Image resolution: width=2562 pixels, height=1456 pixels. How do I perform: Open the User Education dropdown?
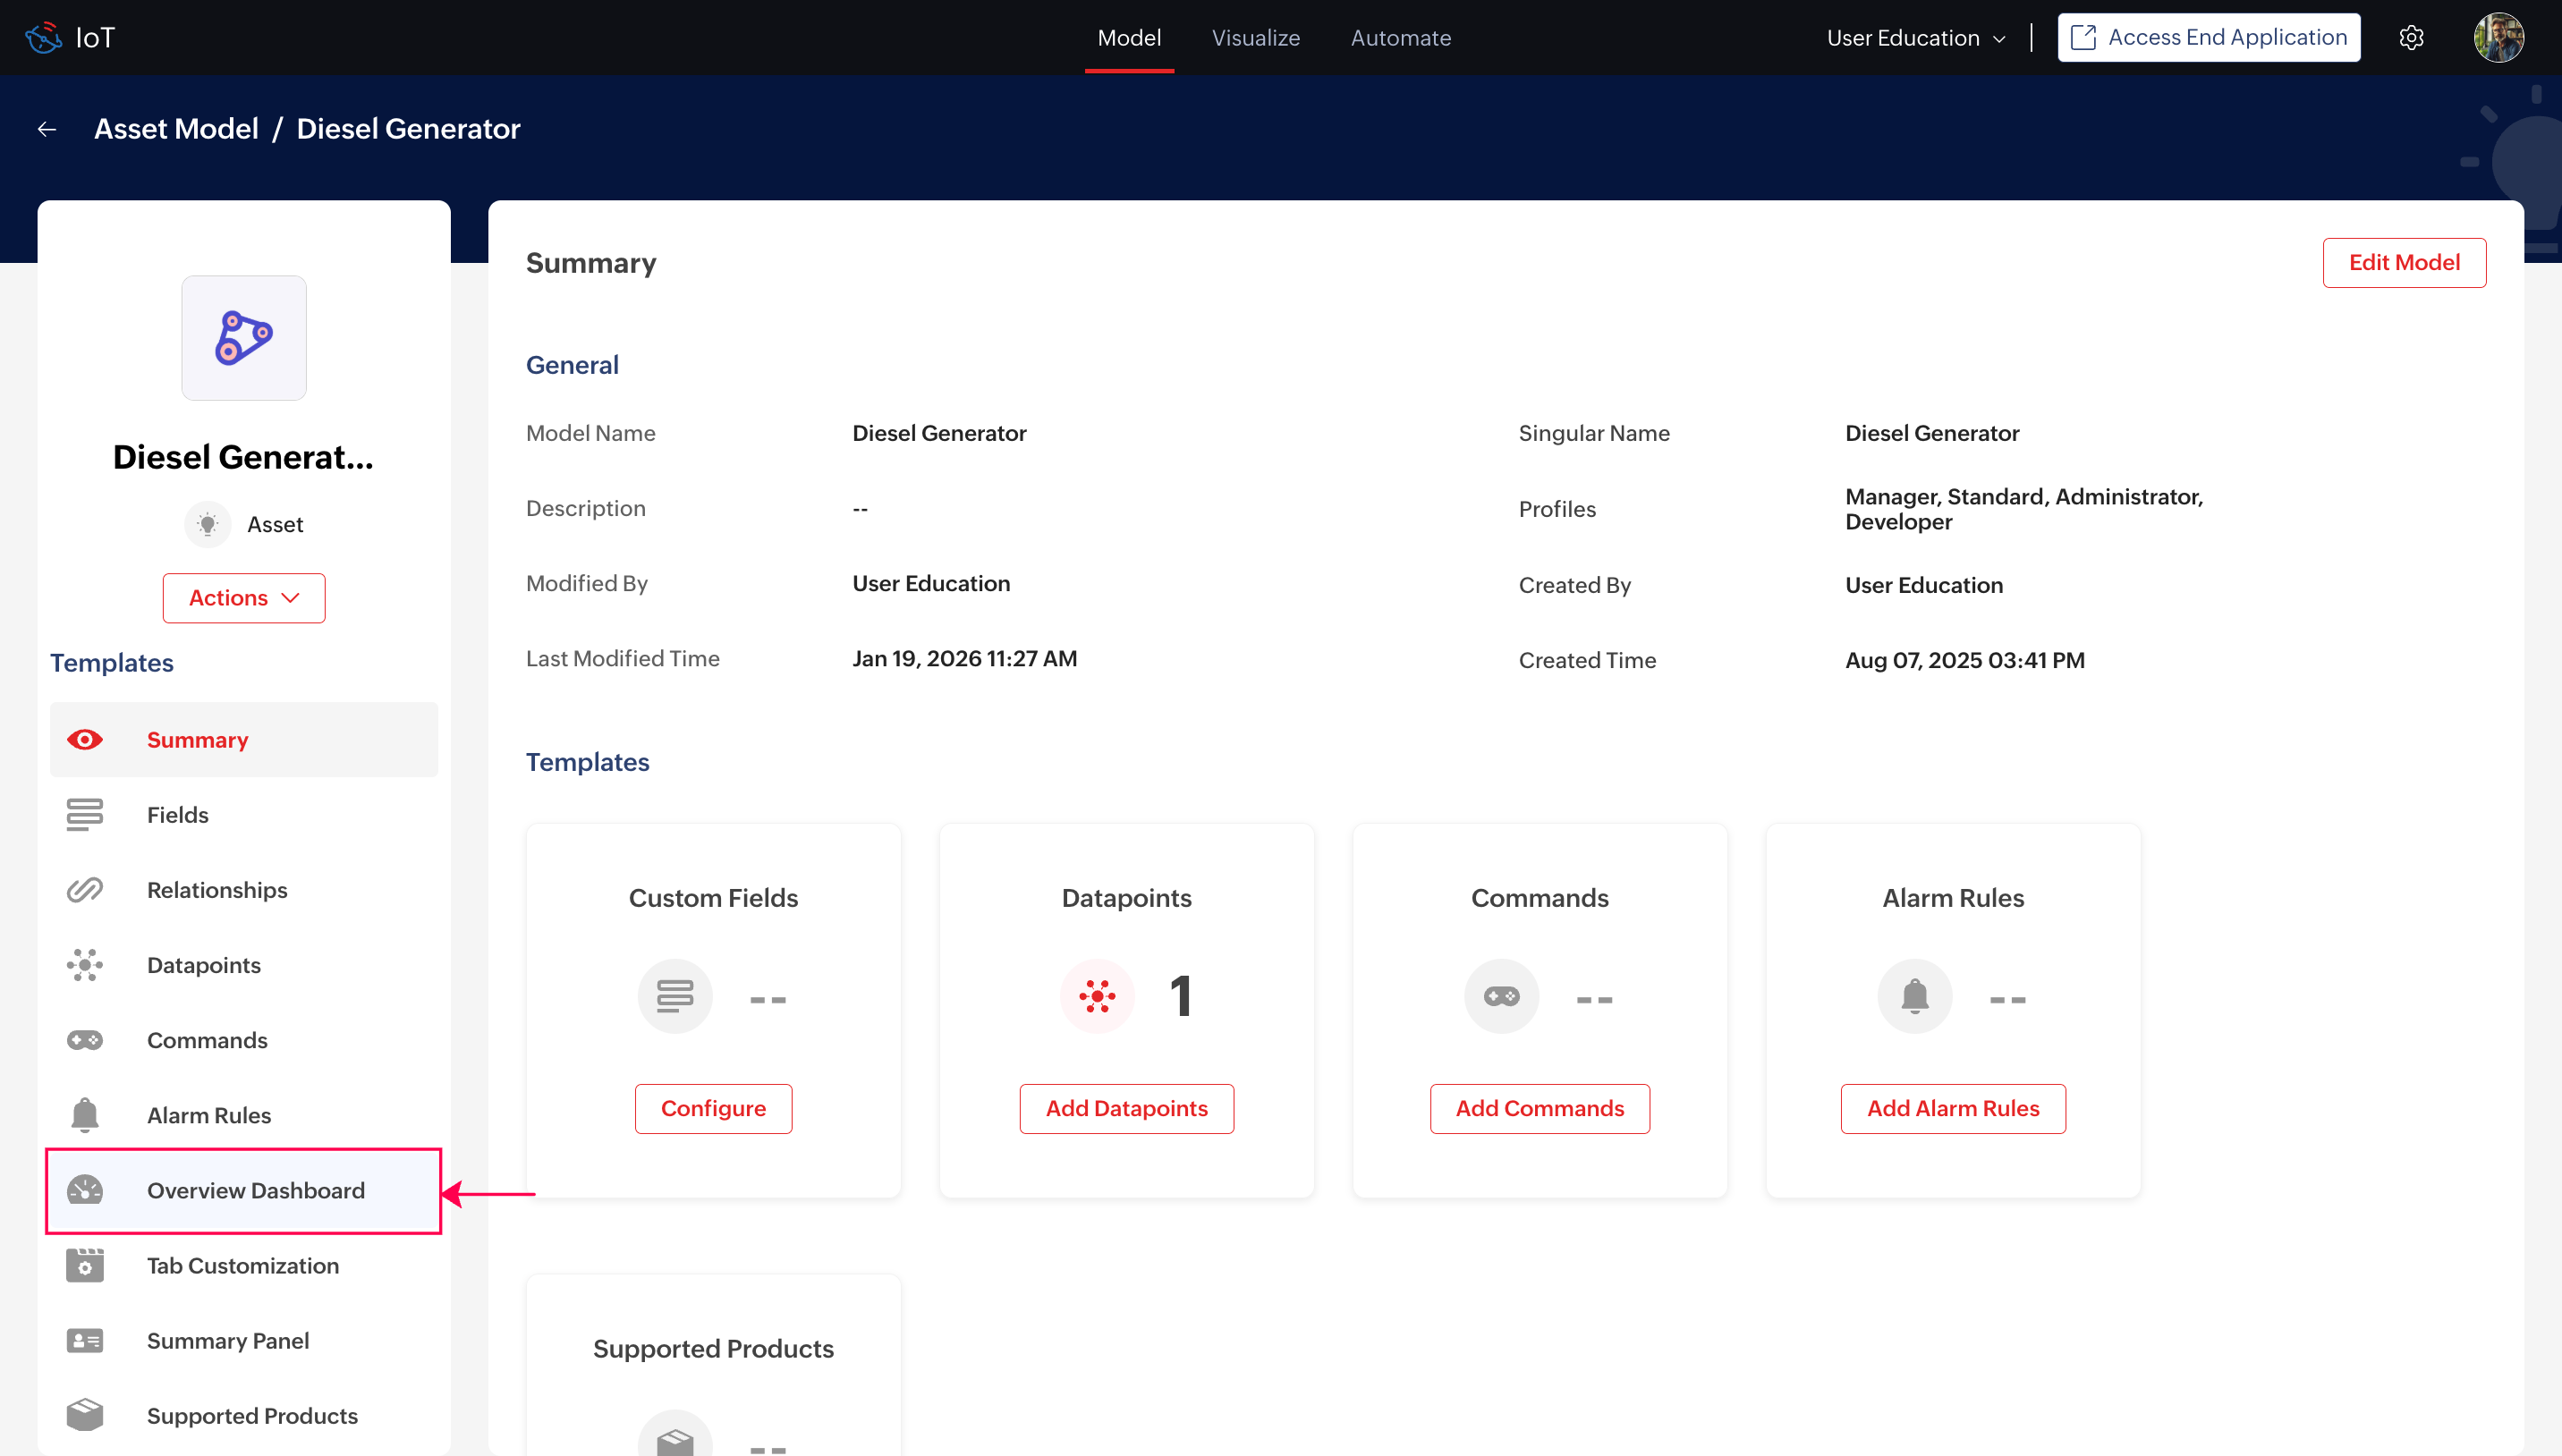pos(1915,38)
